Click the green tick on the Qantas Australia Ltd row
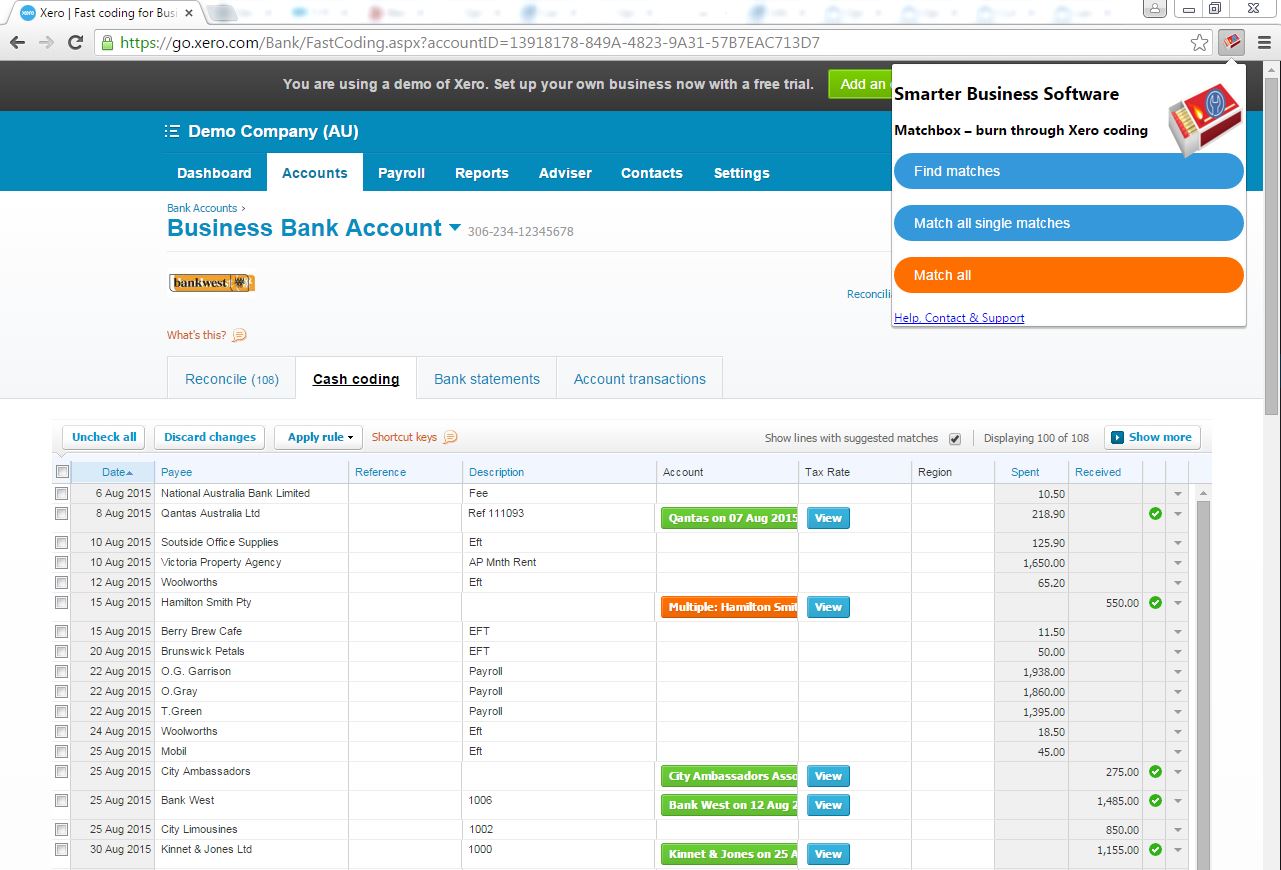 click(x=1155, y=514)
